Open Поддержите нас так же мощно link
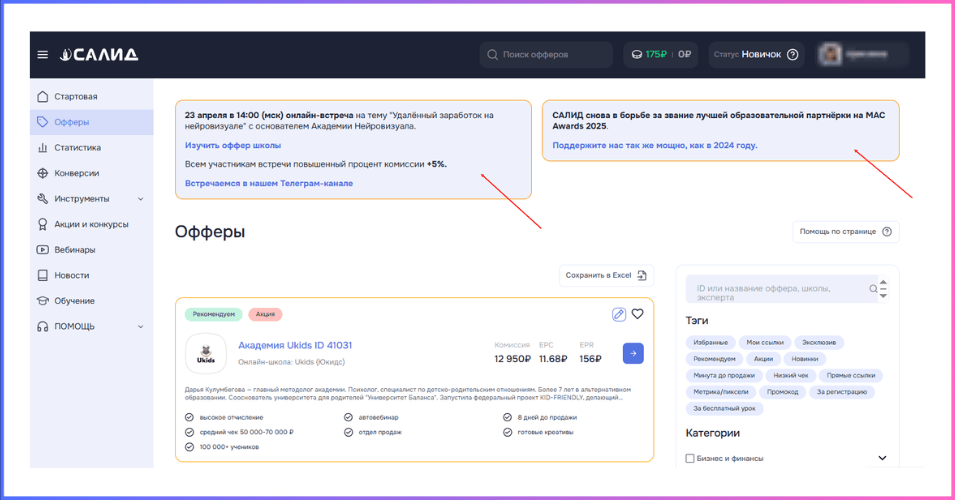The image size is (955, 500). [655, 145]
